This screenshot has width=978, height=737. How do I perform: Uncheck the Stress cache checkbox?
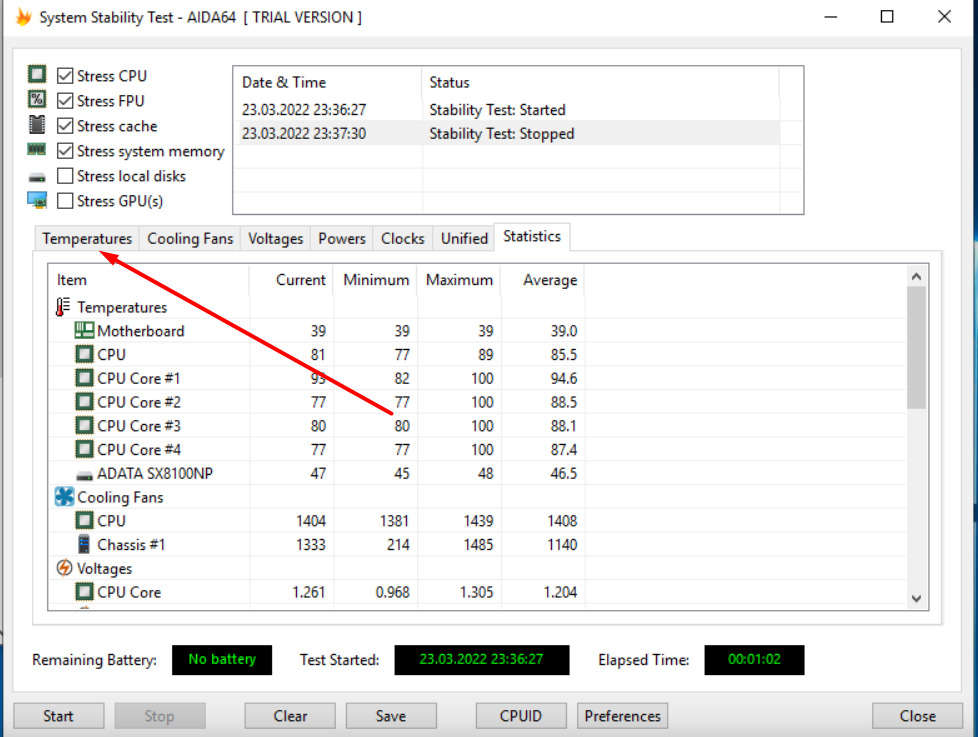pos(65,125)
